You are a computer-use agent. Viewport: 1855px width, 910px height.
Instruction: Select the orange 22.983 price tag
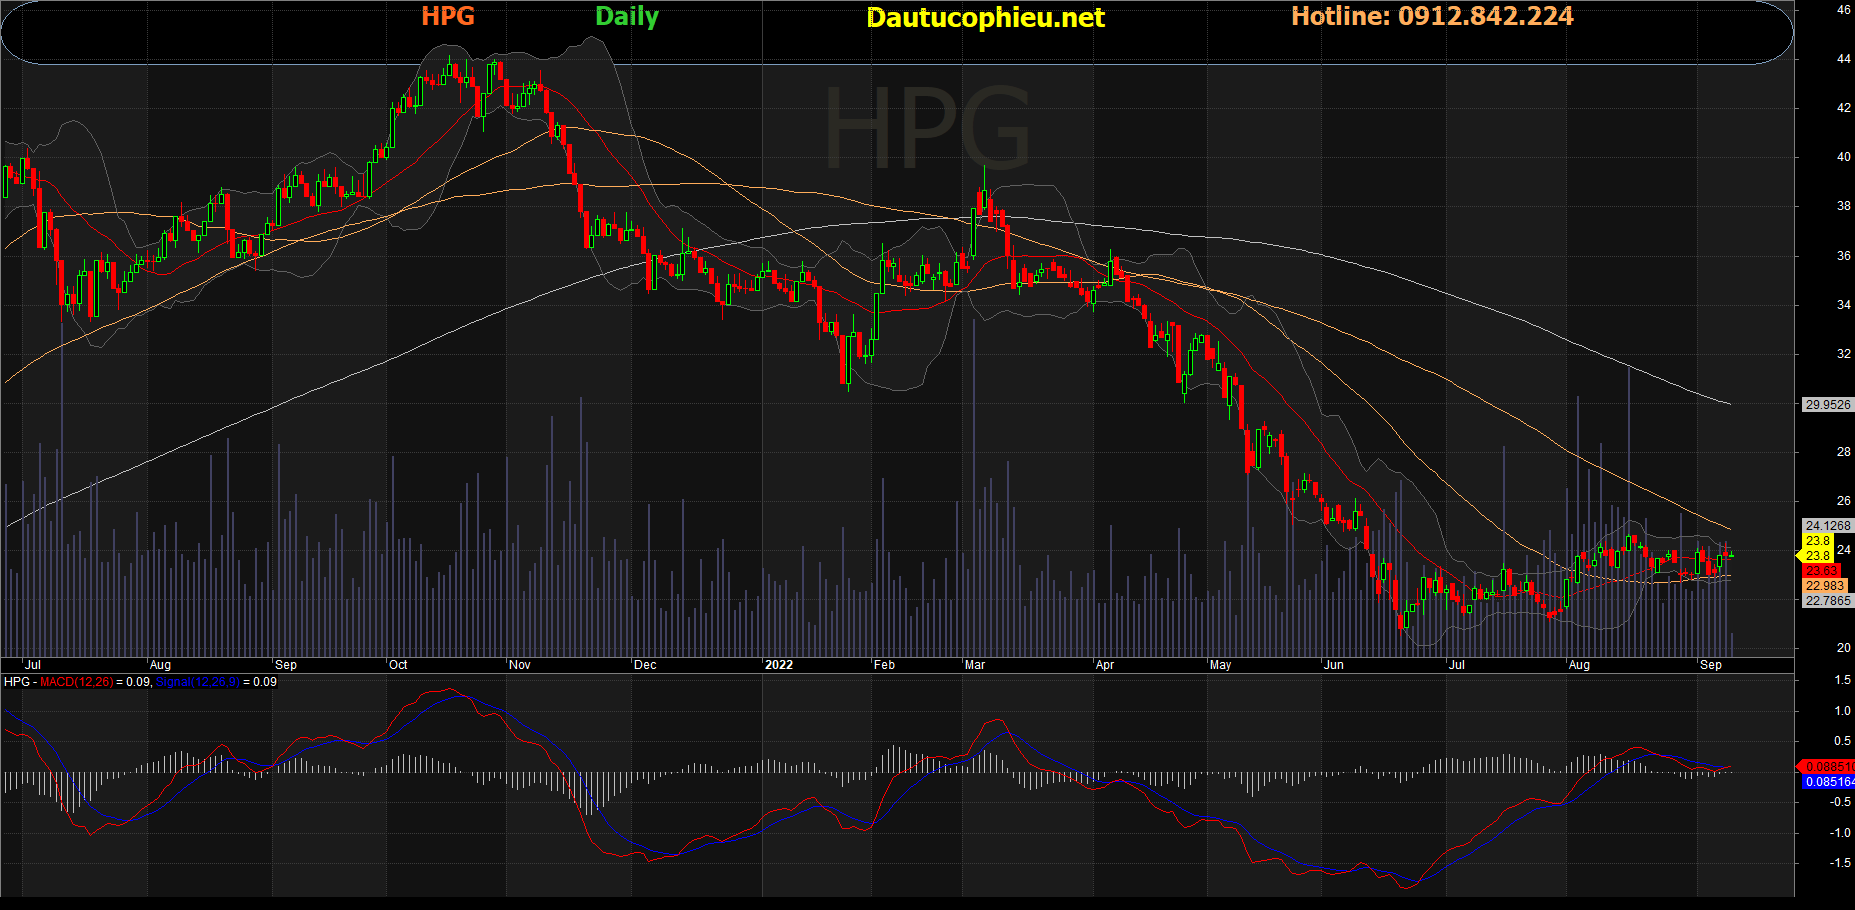coord(1825,586)
